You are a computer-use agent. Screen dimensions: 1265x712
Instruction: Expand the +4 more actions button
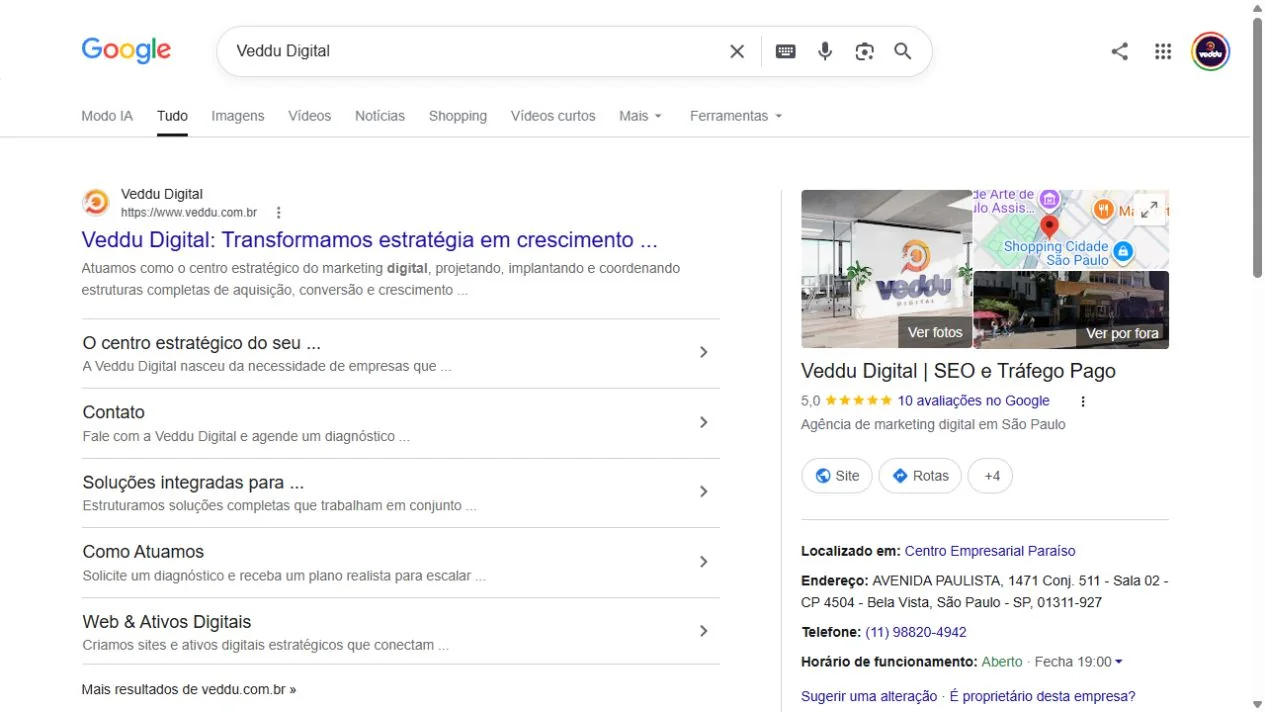tap(990, 476)
